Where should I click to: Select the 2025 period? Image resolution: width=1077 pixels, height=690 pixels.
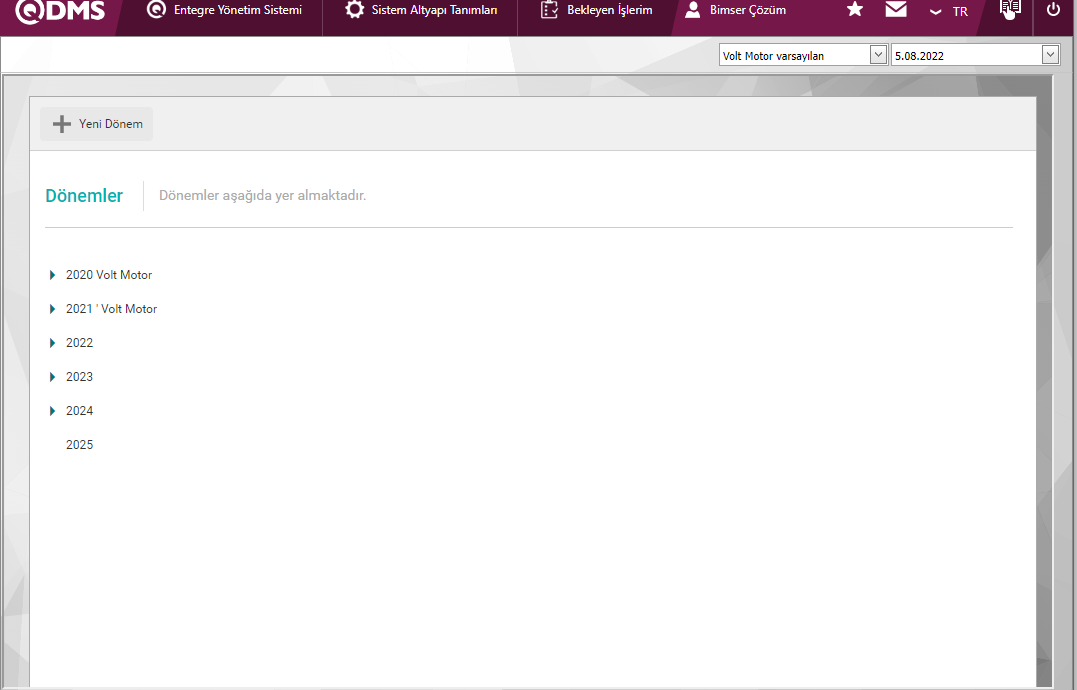[80, 445]
